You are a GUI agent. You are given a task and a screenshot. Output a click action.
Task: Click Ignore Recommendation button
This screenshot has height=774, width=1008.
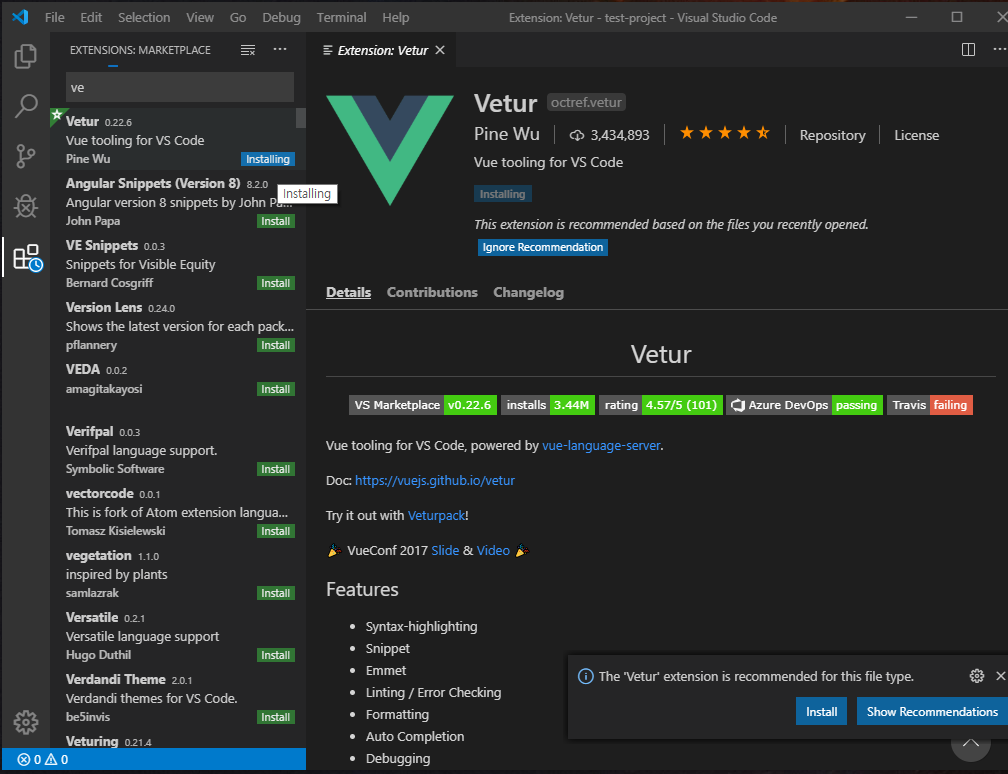tap(543, 248)
